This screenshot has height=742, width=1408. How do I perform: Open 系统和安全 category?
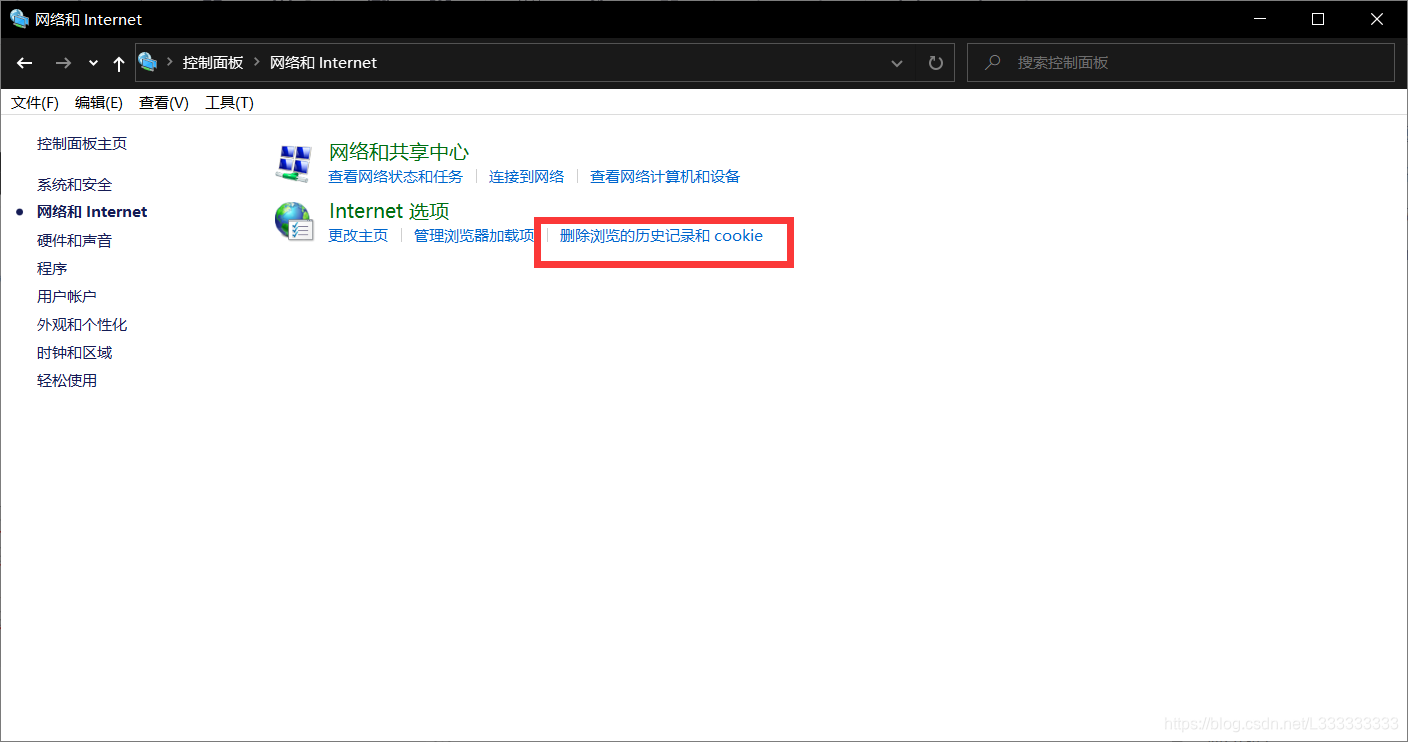[x=75, y=185]
